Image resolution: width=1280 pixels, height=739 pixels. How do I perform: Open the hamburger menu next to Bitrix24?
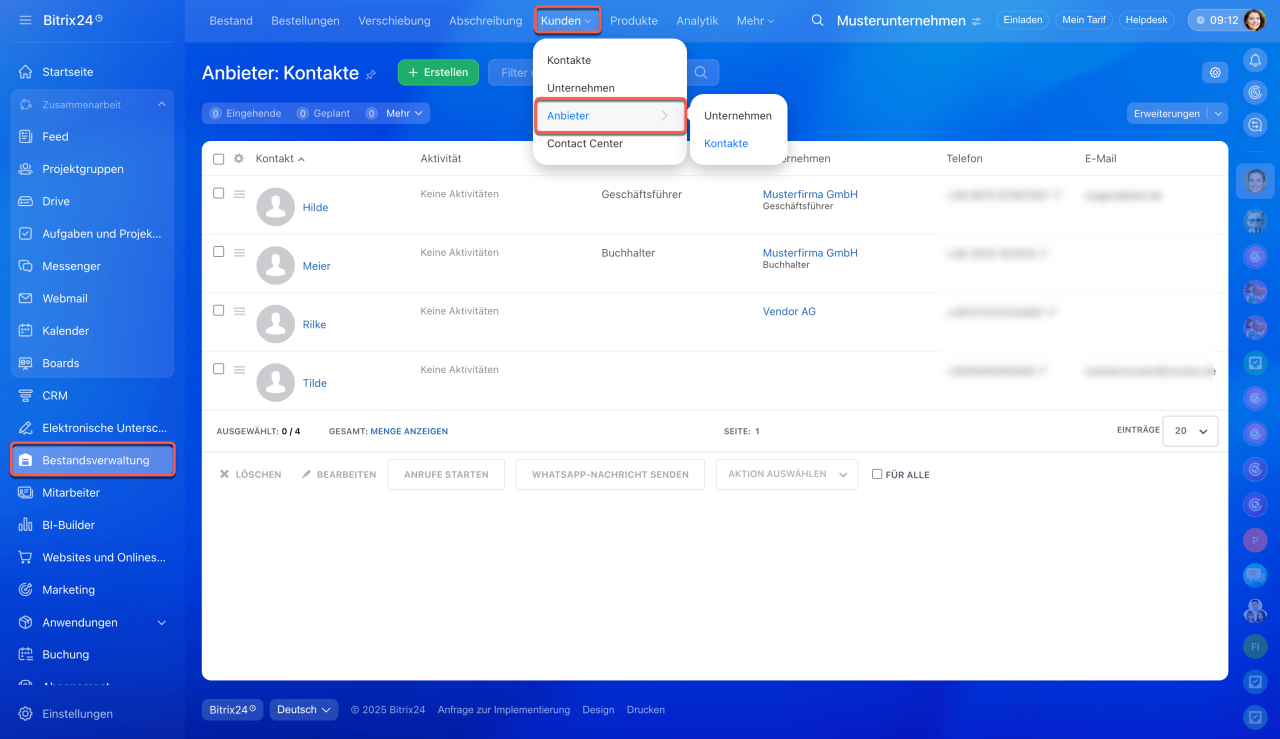pyautogui.click(x=25, y=20)
